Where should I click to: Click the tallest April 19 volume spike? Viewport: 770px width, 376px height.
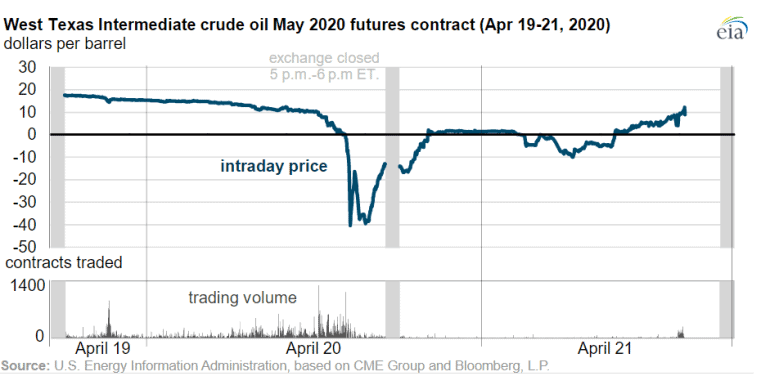[109, 319]
